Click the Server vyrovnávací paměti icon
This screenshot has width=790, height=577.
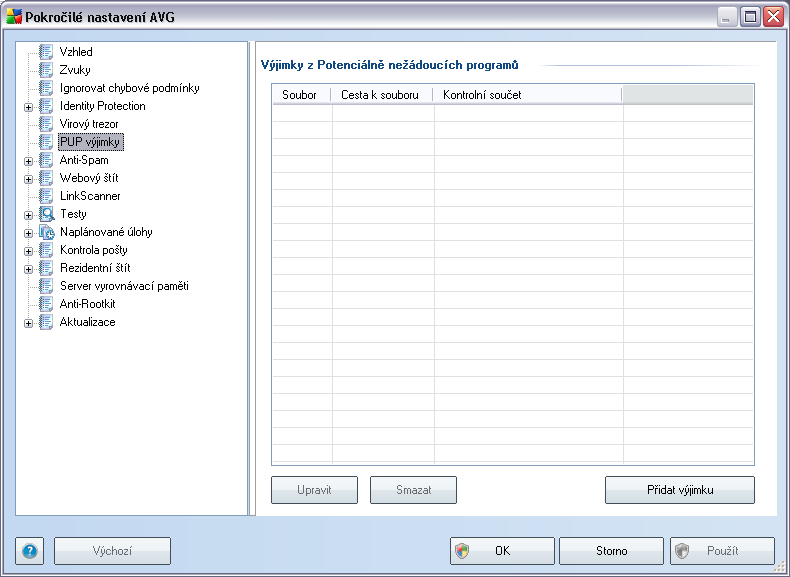pyautogui.click(x=46, y=286)
